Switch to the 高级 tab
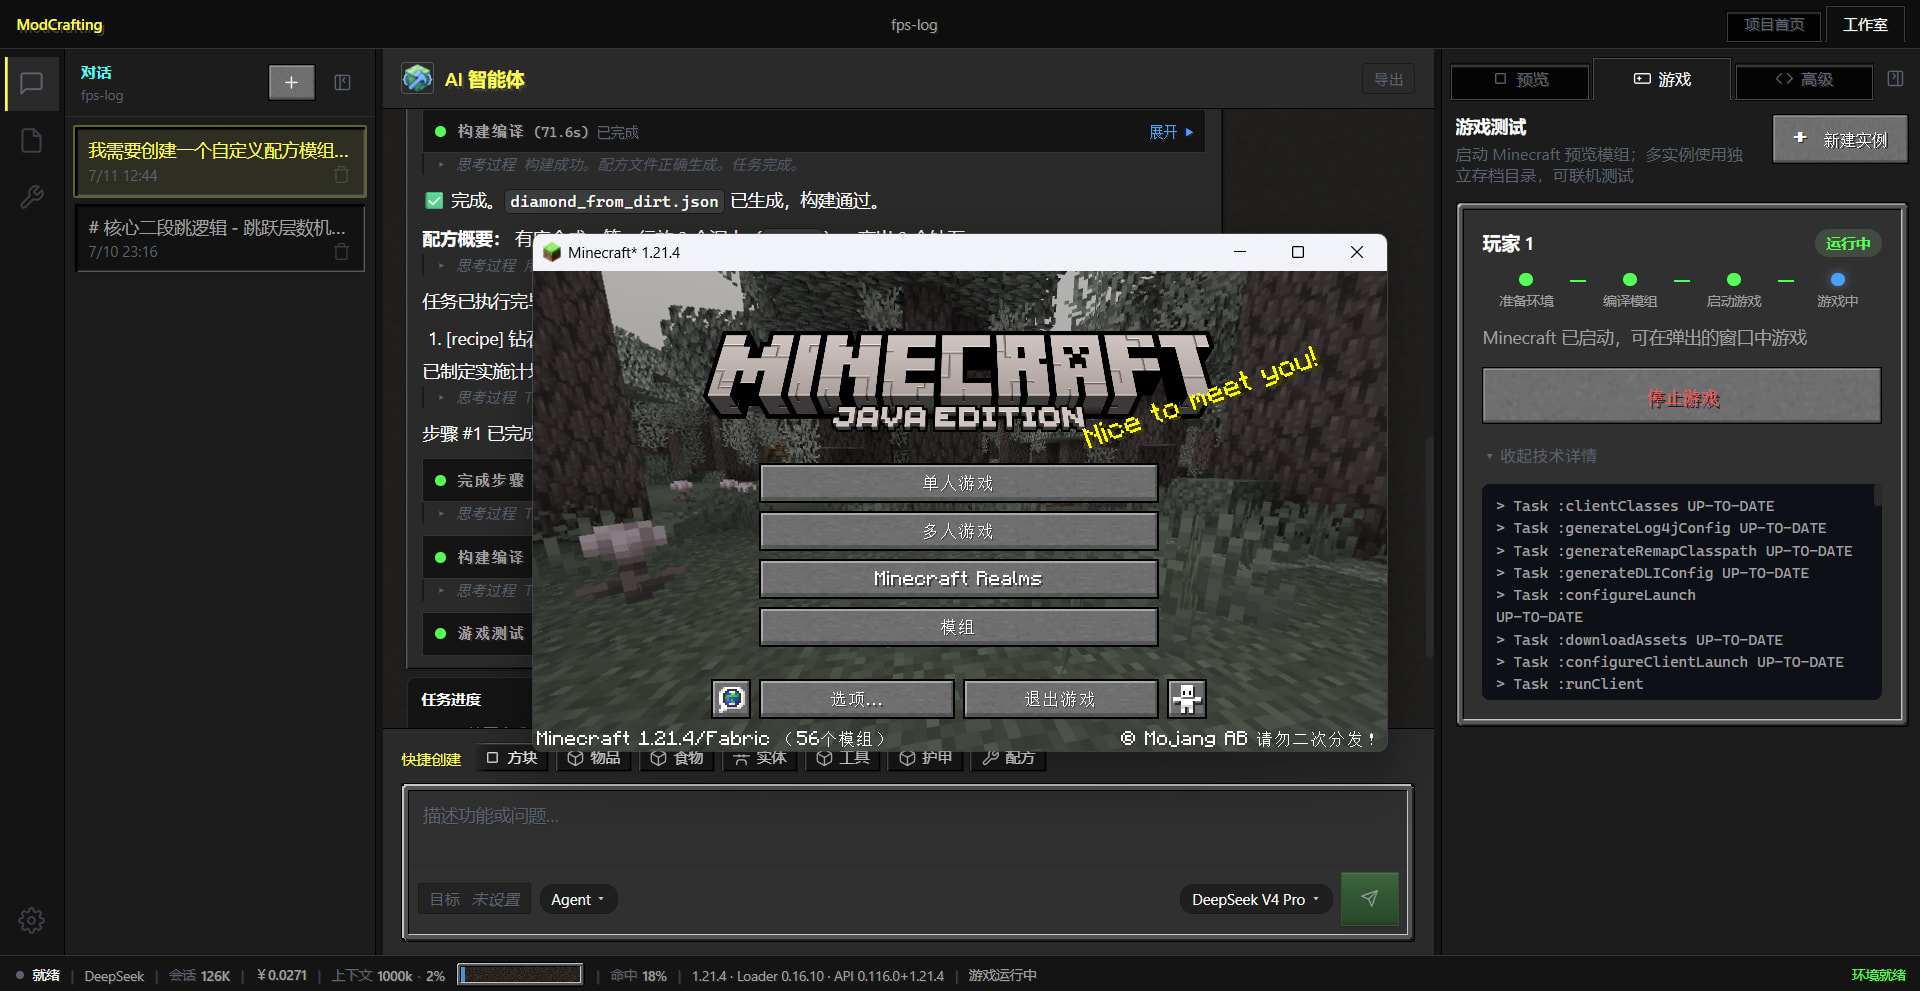 (1804, 80)
